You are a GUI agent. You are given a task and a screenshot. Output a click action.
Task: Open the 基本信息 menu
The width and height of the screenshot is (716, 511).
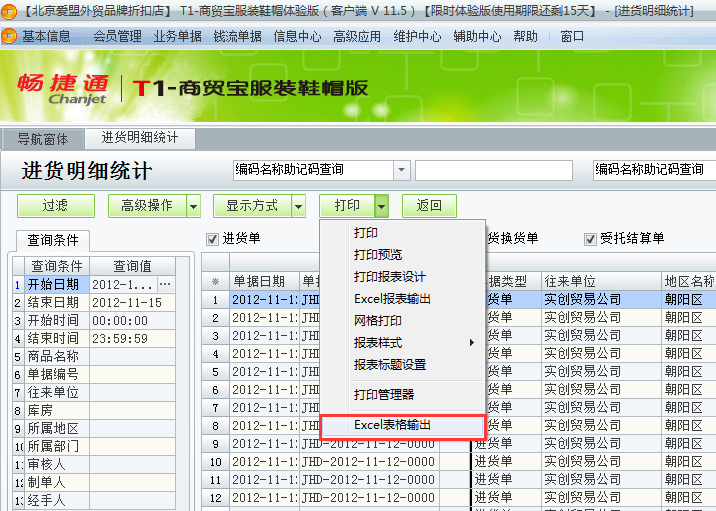(46, 36)
